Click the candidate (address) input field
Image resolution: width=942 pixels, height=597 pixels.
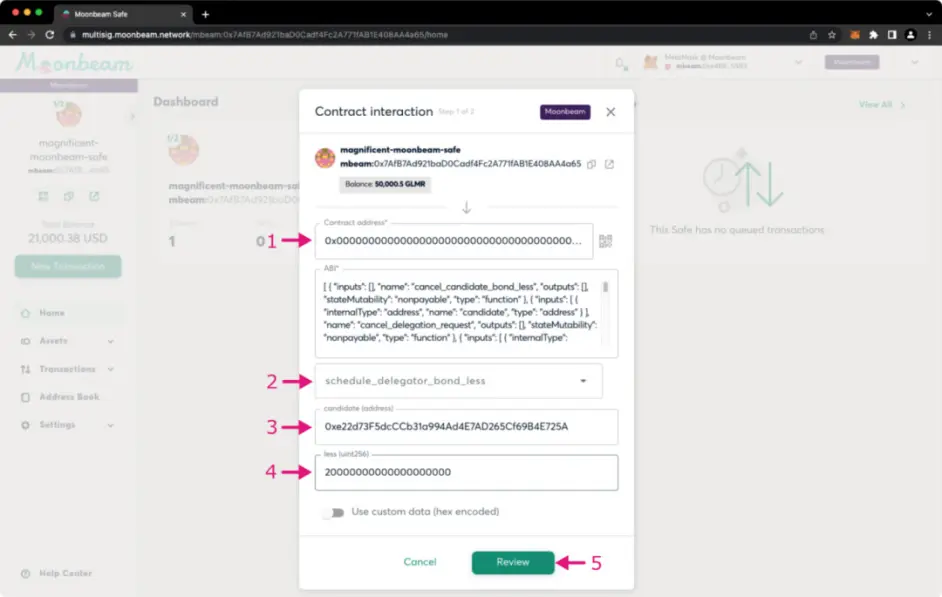tap(466, 426)
